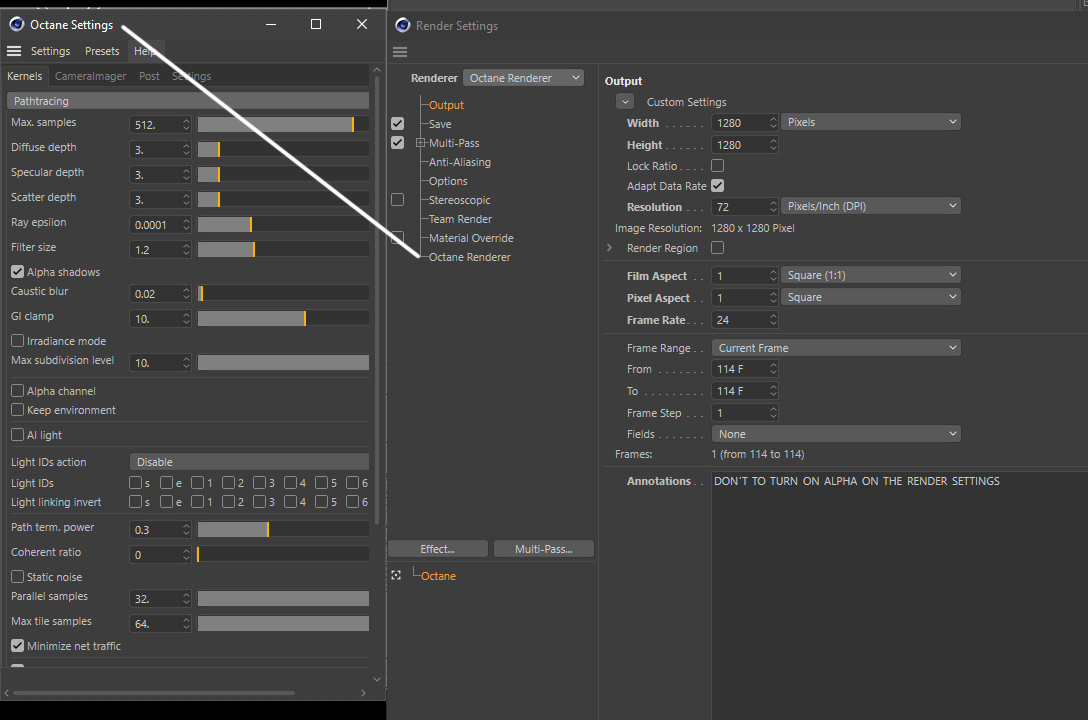1088x720 pixels.
Task: Click the Width input field showing 1280
Action: (x=740, y=123)
